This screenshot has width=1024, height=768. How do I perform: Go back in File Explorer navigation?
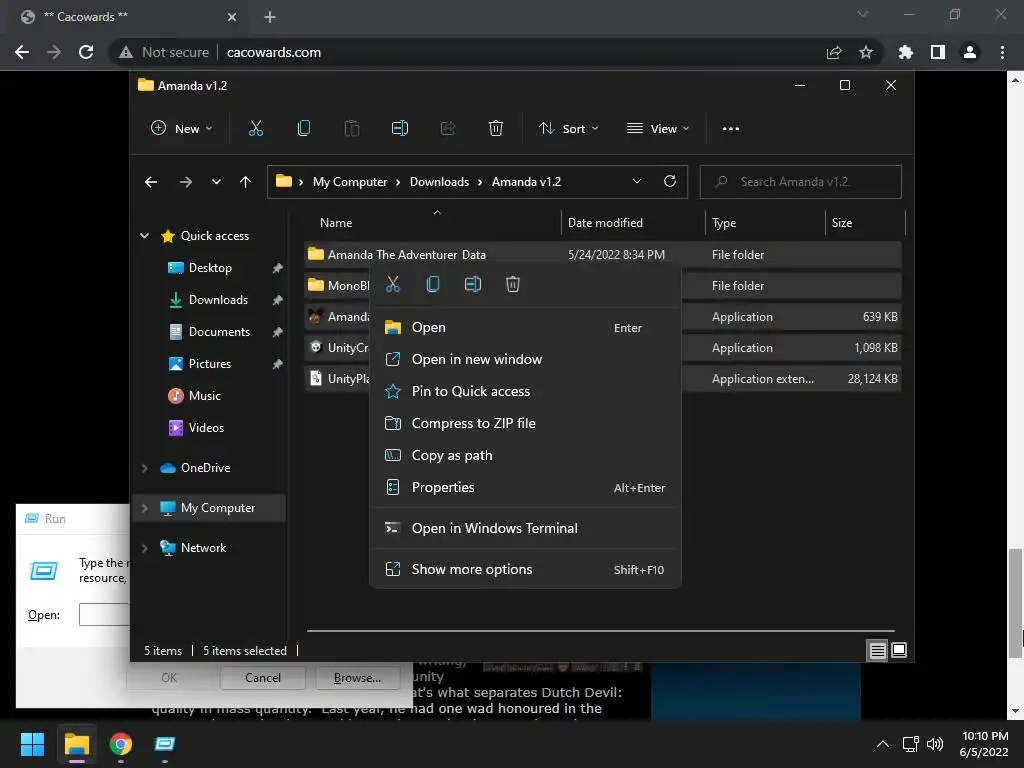click(151, 182)
